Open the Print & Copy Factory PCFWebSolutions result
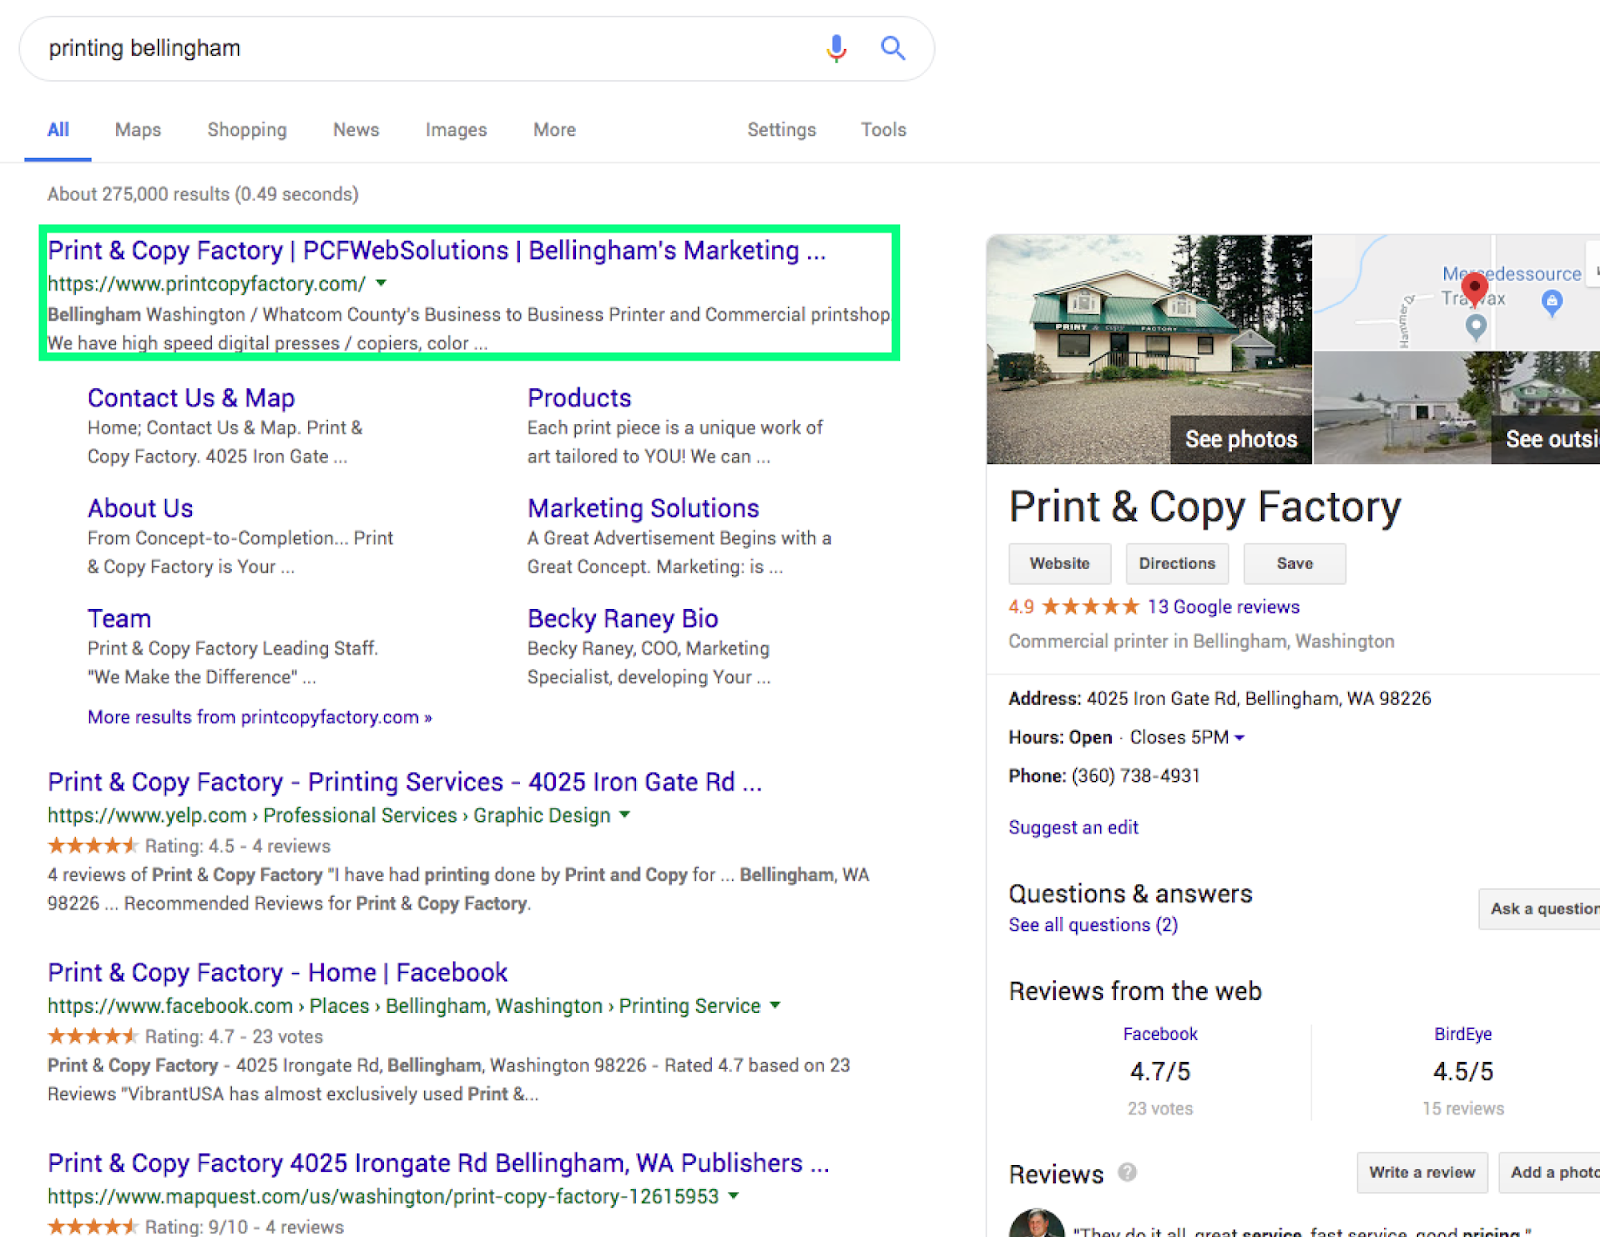 click(x=437, y=251)
